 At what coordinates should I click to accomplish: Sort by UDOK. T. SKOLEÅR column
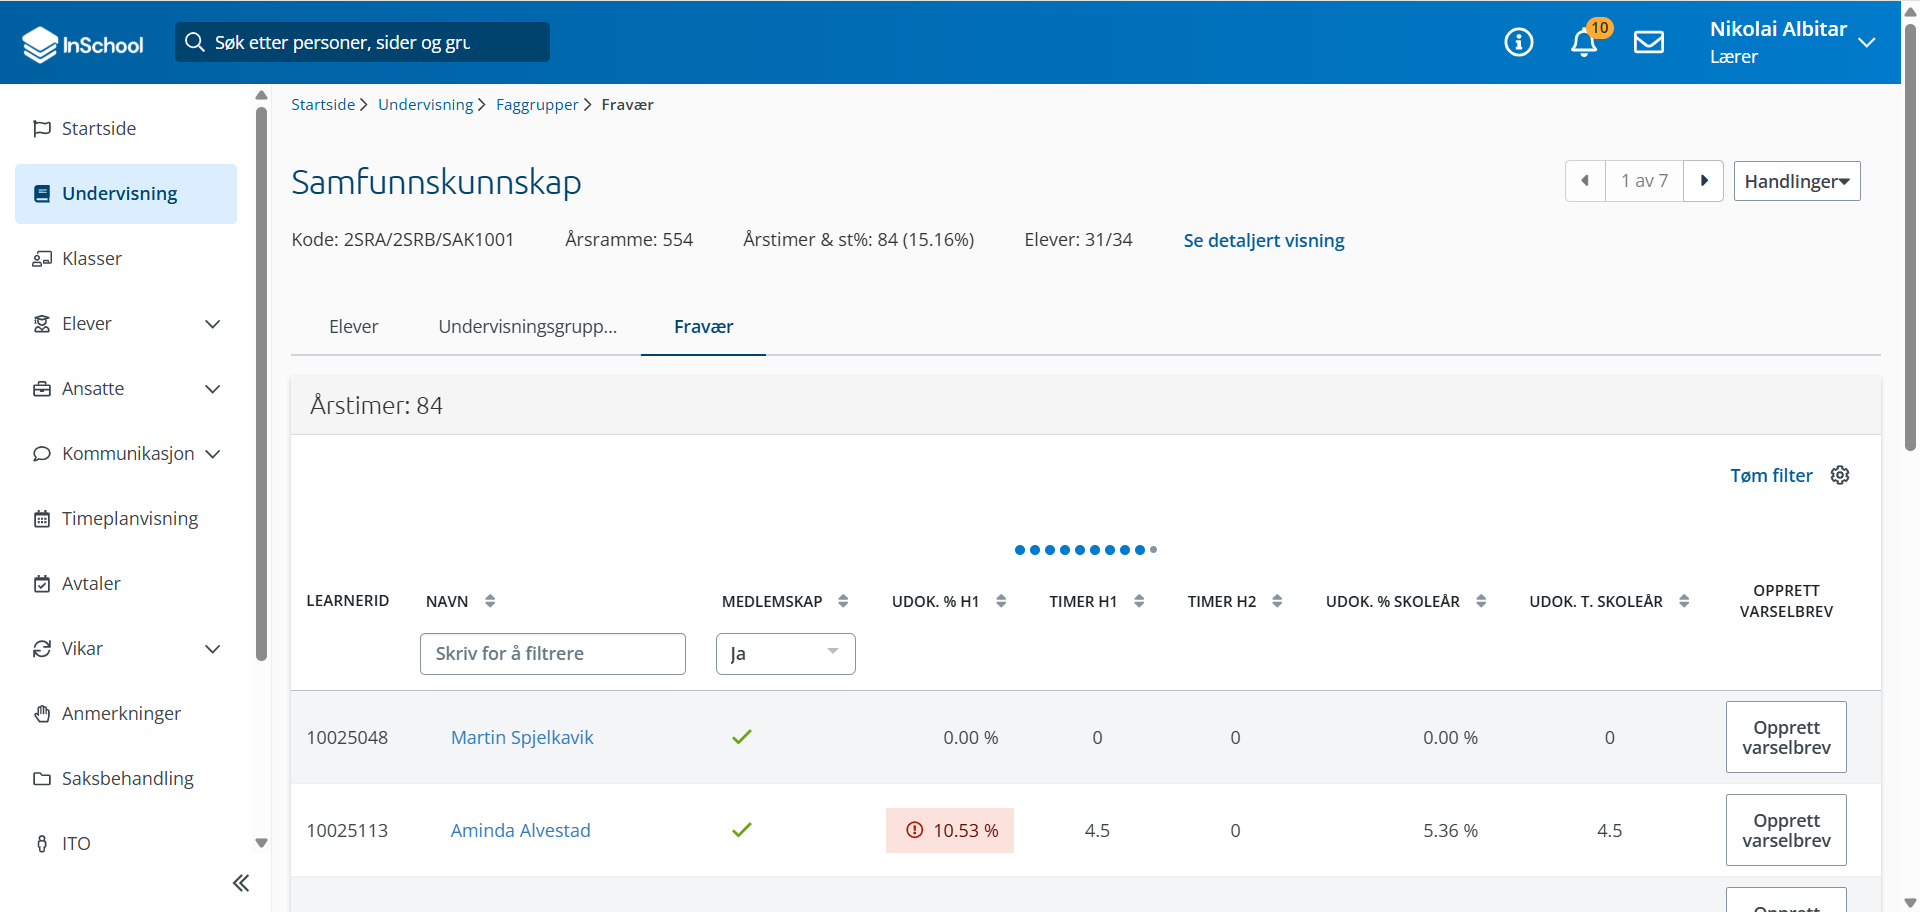(x=1684, y=601)
